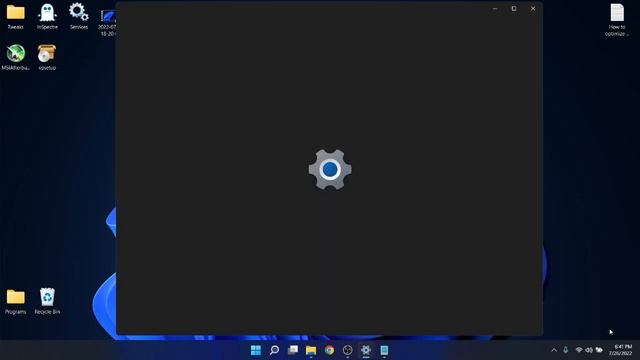This screenshot has height=360, width=640.
Task: Open the volume speaker tray icon
Action: [589, 350]
